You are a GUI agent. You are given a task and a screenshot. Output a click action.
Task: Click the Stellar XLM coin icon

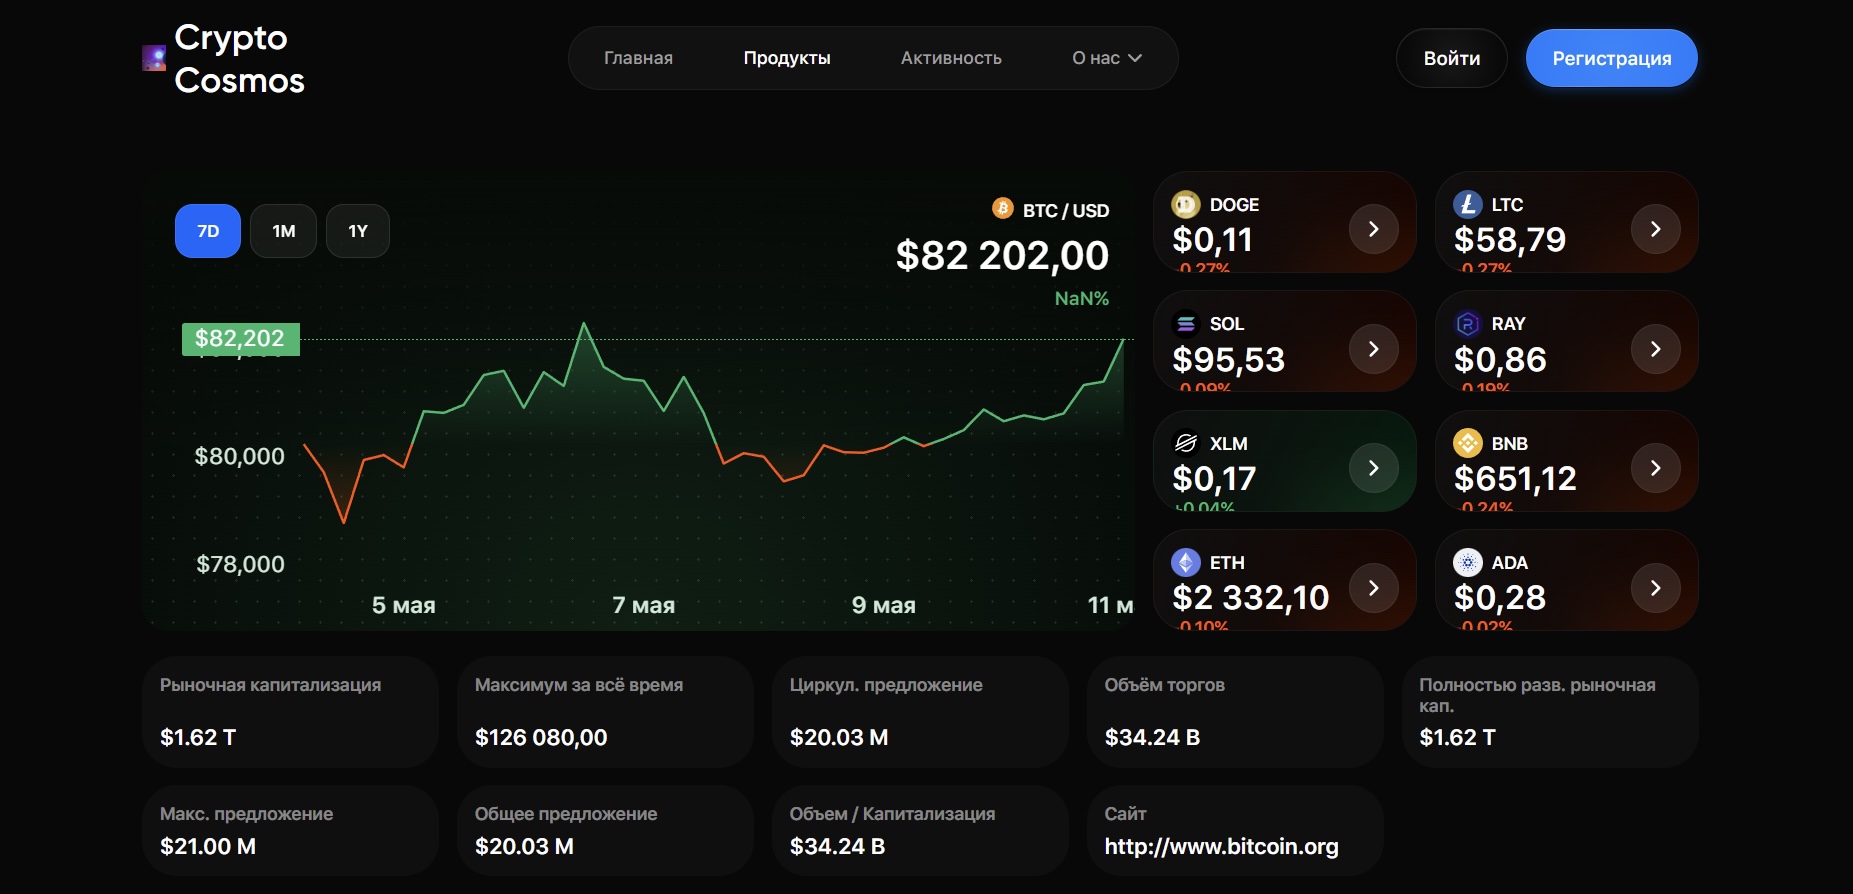[1186, 443]
